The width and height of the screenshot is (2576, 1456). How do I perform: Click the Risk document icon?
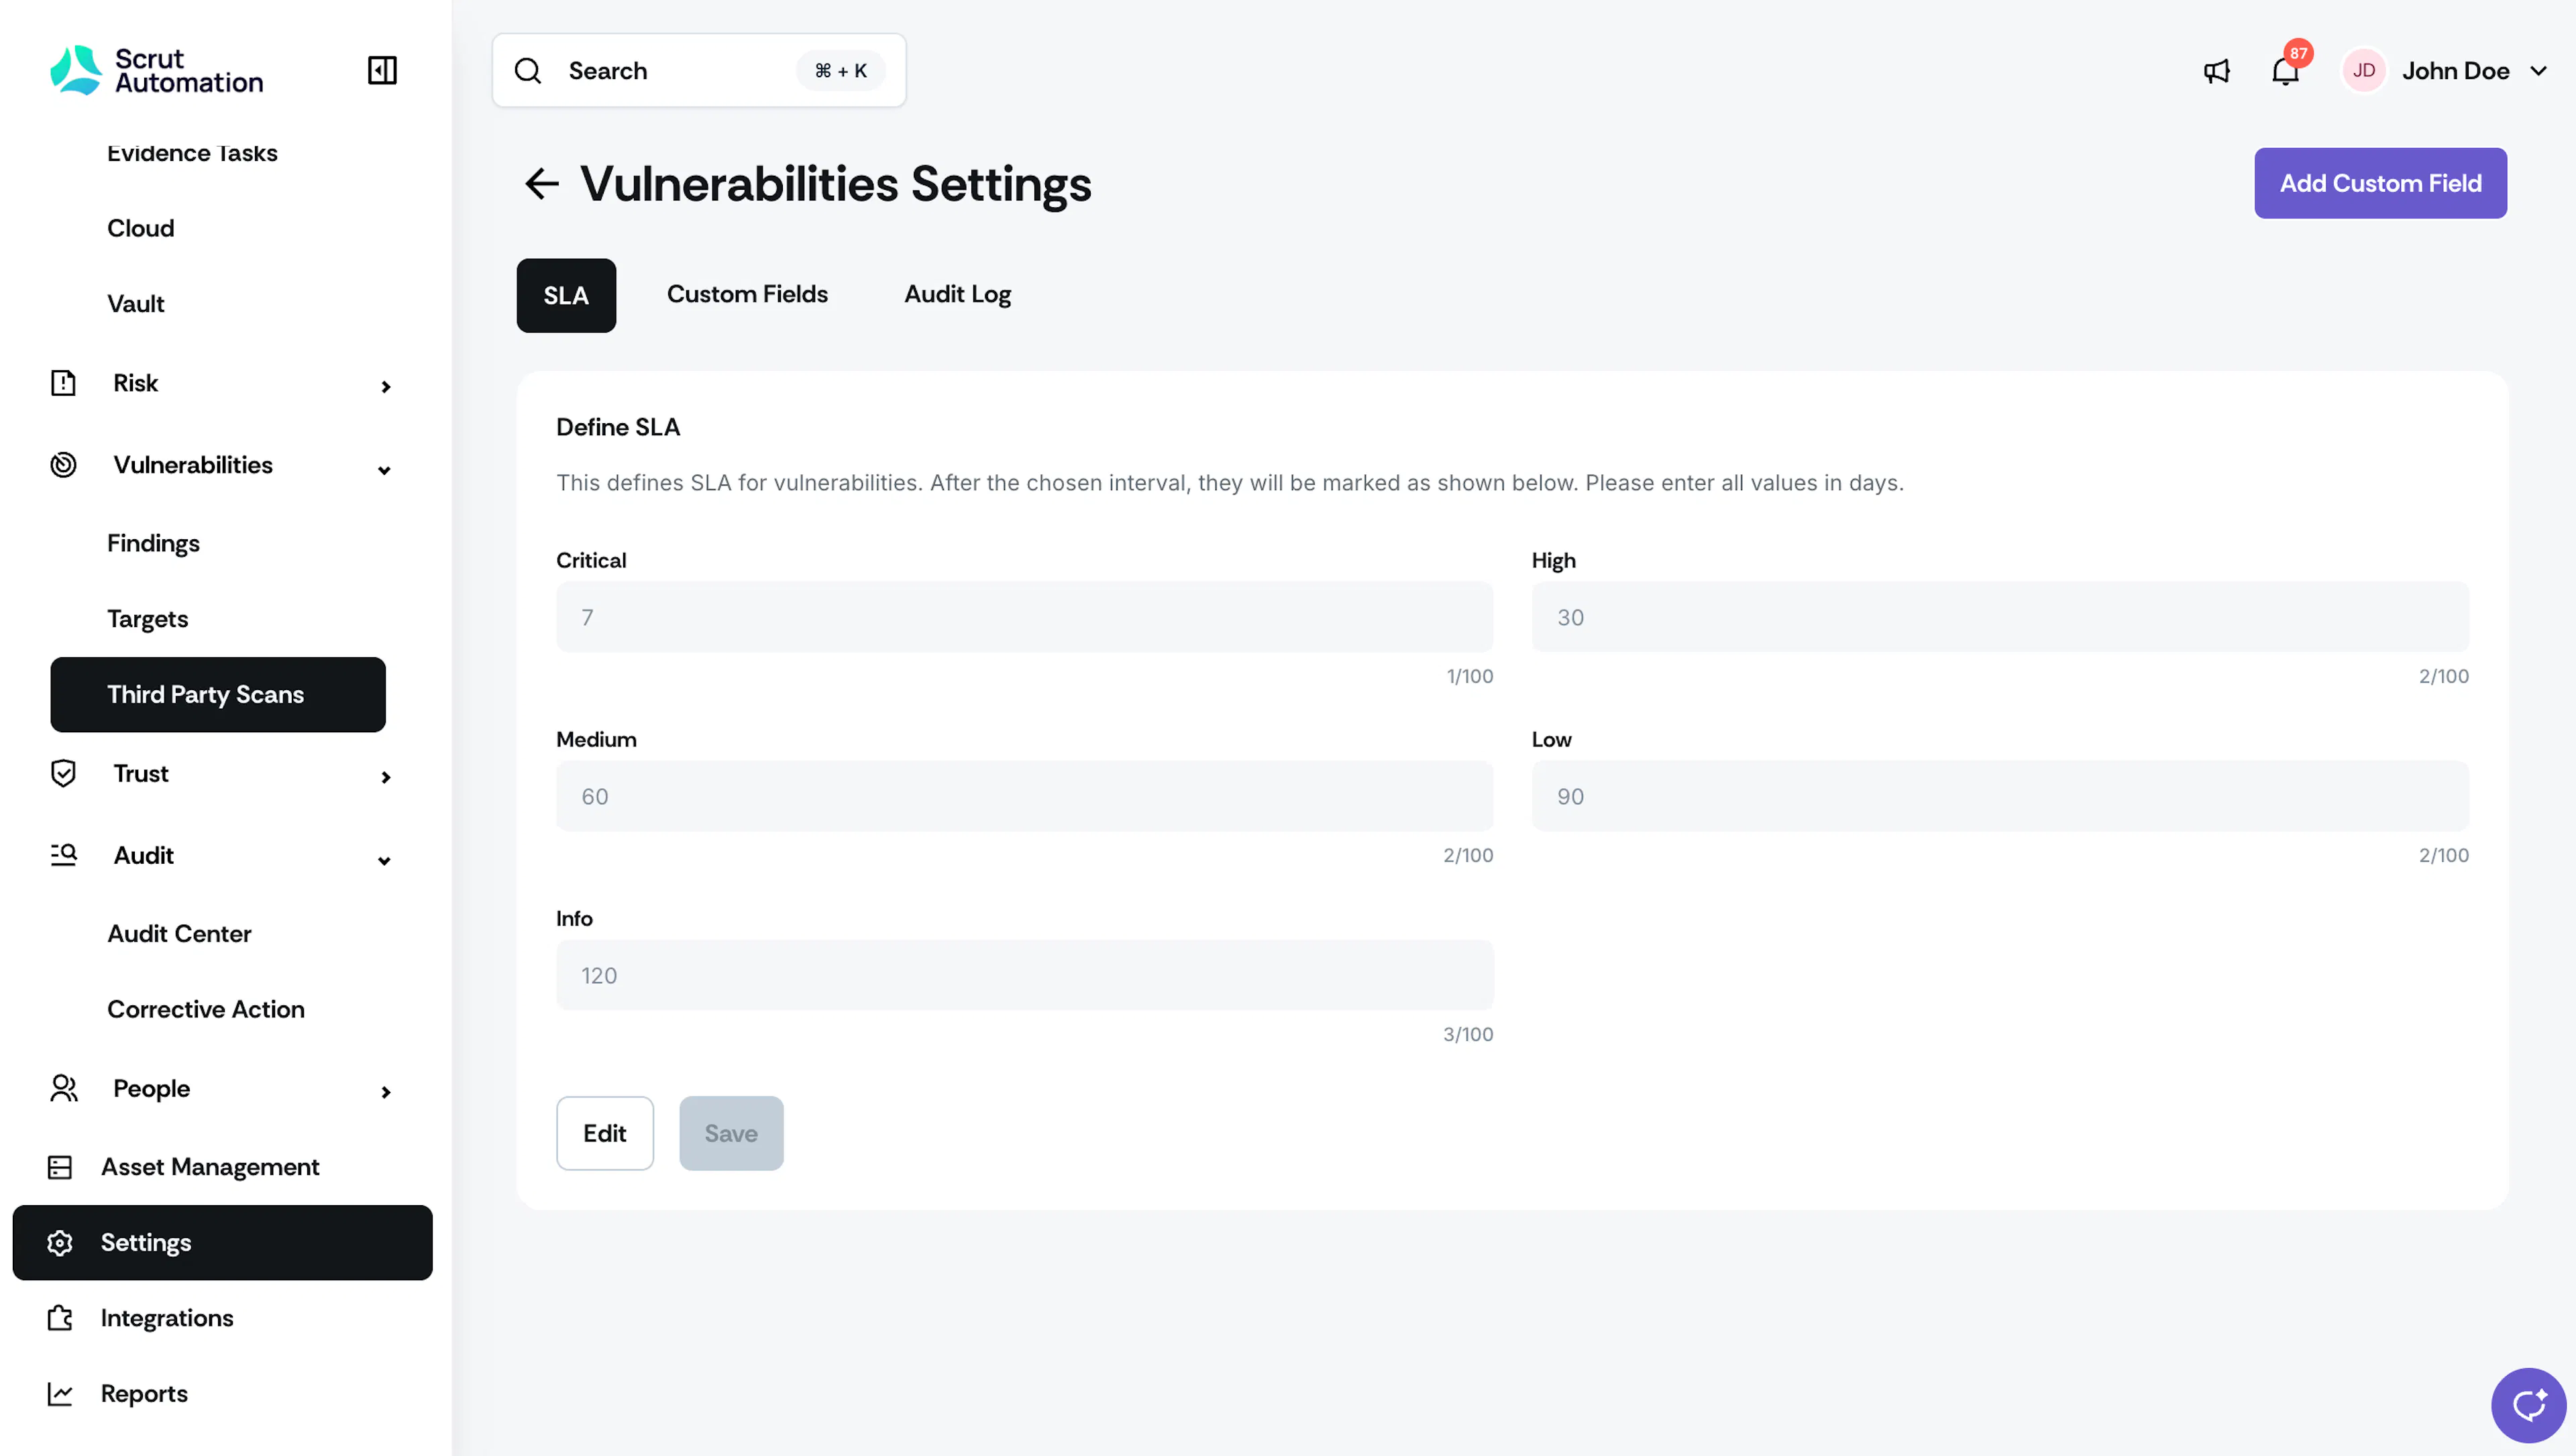[x=63, y=383]
